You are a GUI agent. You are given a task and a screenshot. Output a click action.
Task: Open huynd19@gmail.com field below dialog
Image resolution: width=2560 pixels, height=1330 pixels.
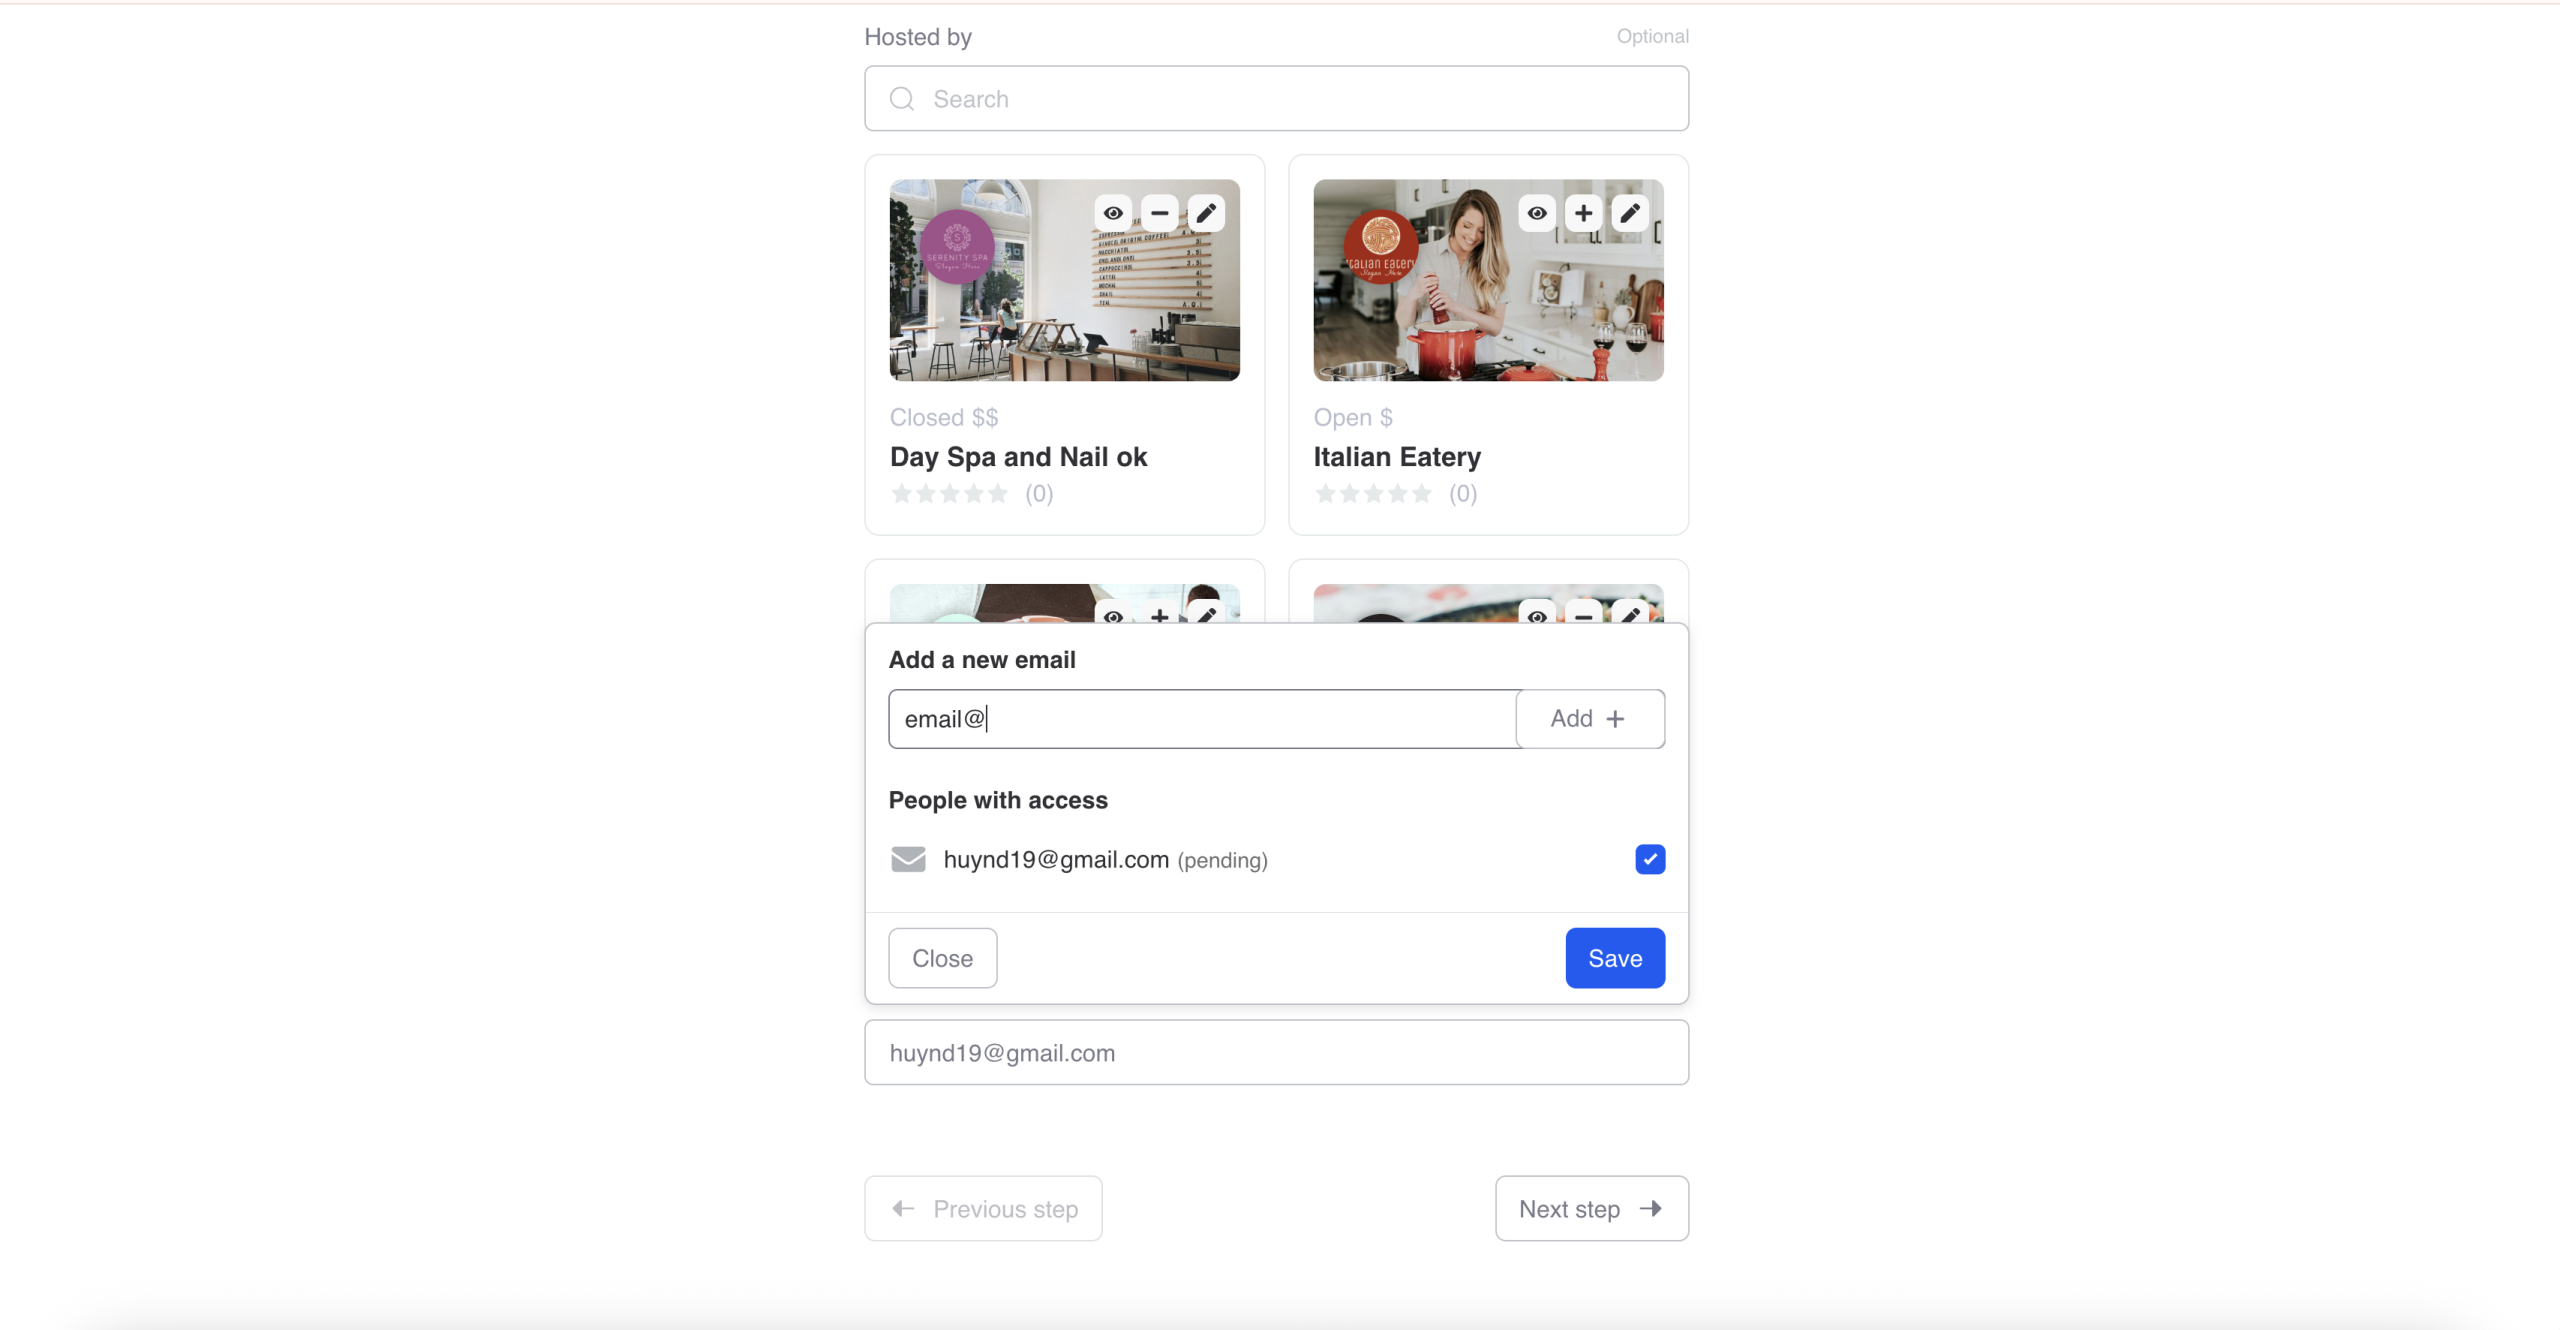[1276, 1053]
